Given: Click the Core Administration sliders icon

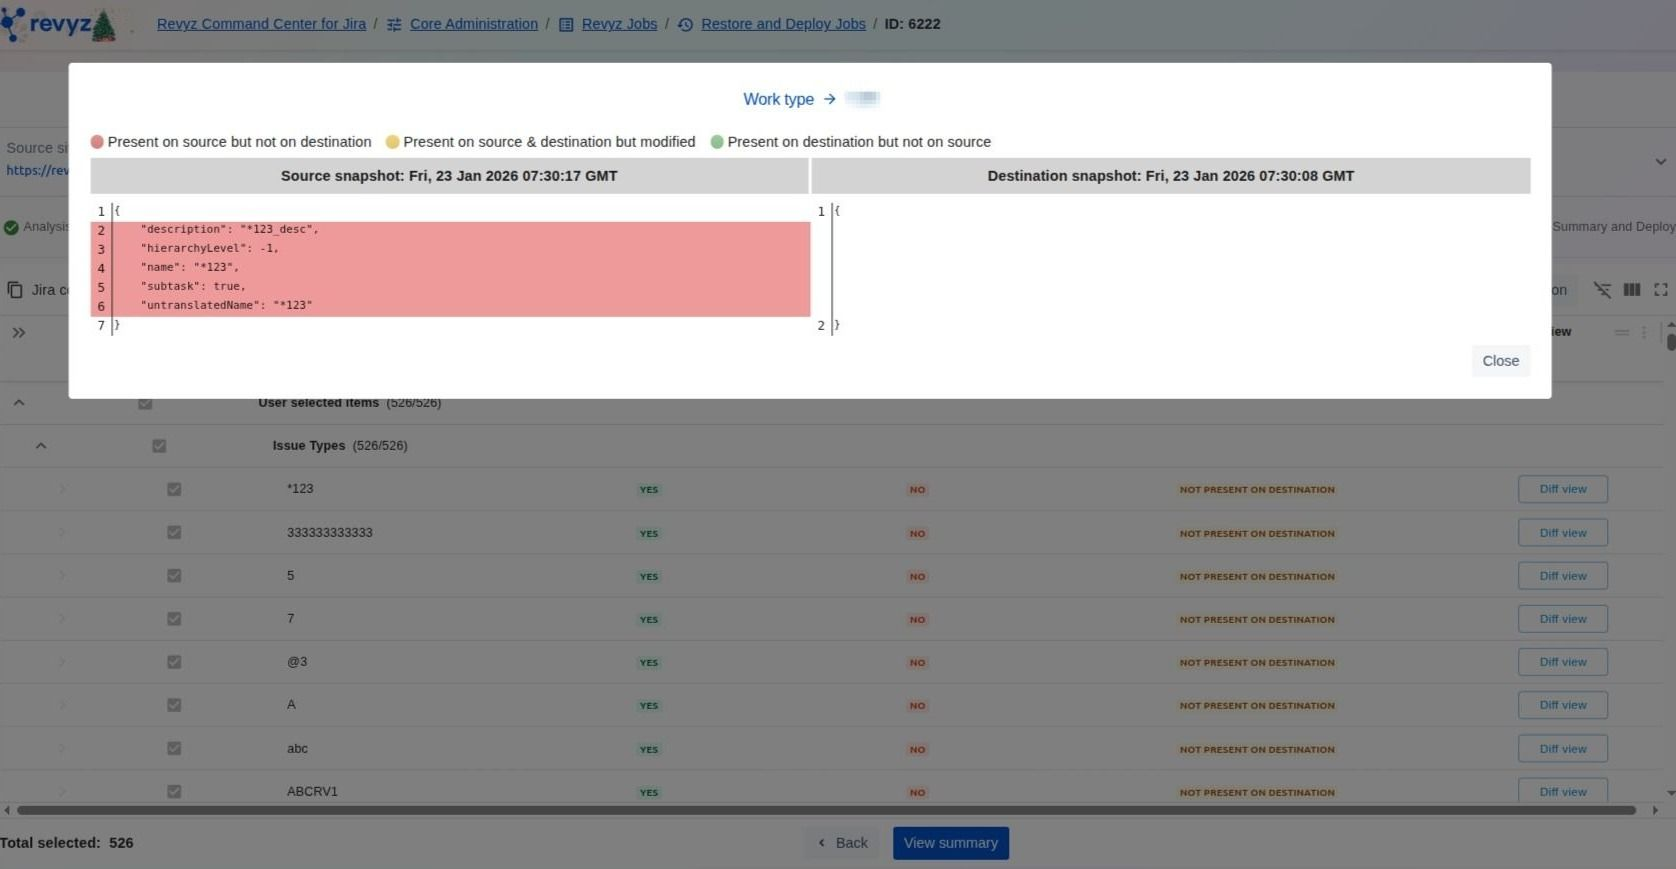Looking at the screenshot, I should [394, 25].
